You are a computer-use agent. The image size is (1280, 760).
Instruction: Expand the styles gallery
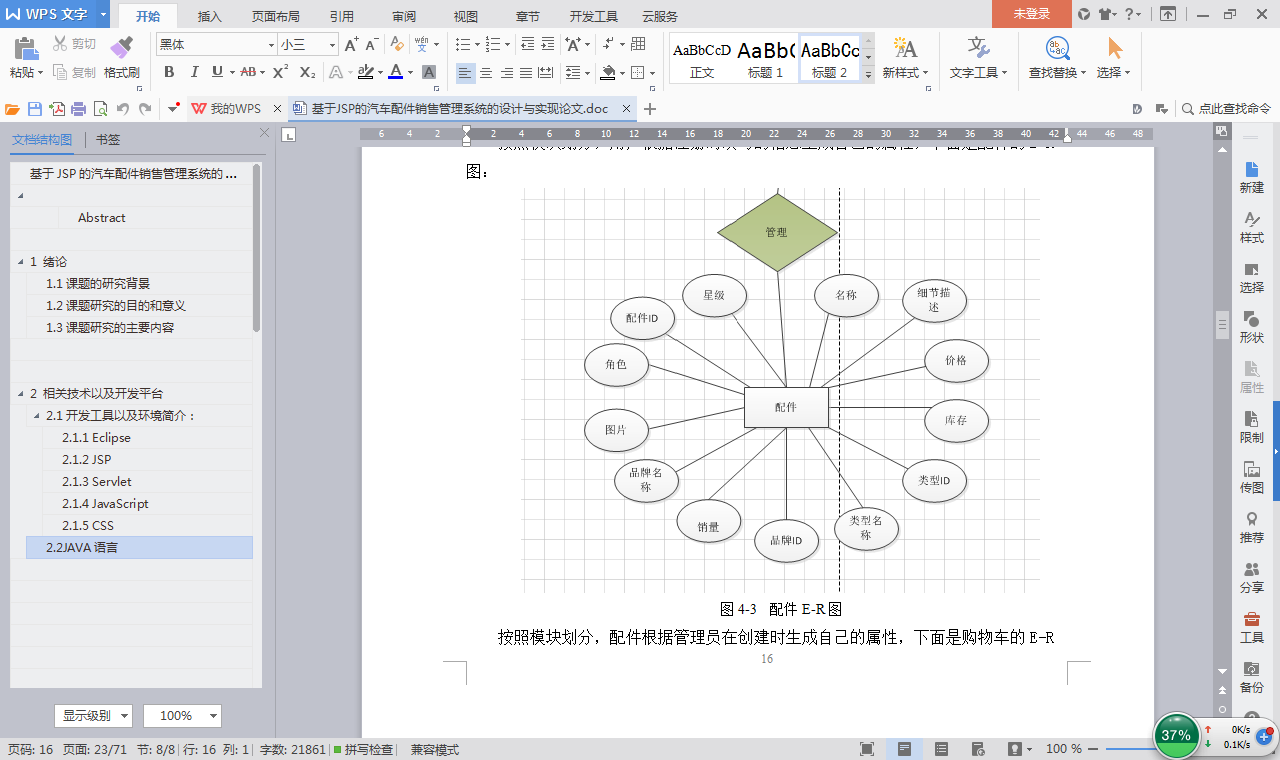coord(868,75)
